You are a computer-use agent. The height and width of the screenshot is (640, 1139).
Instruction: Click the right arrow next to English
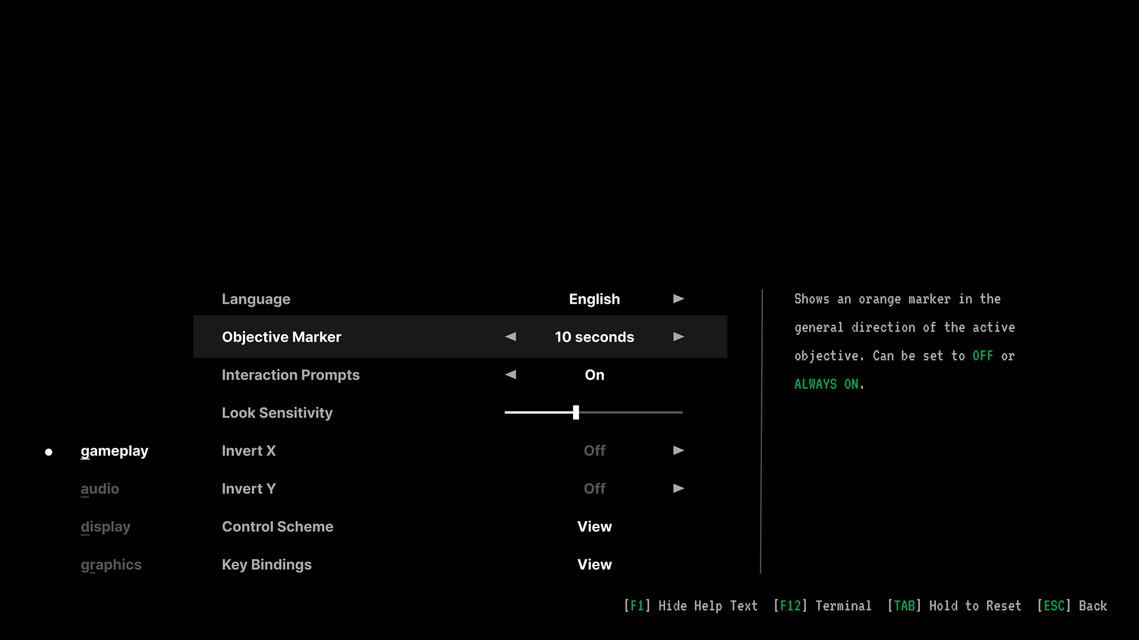point(678,299)
